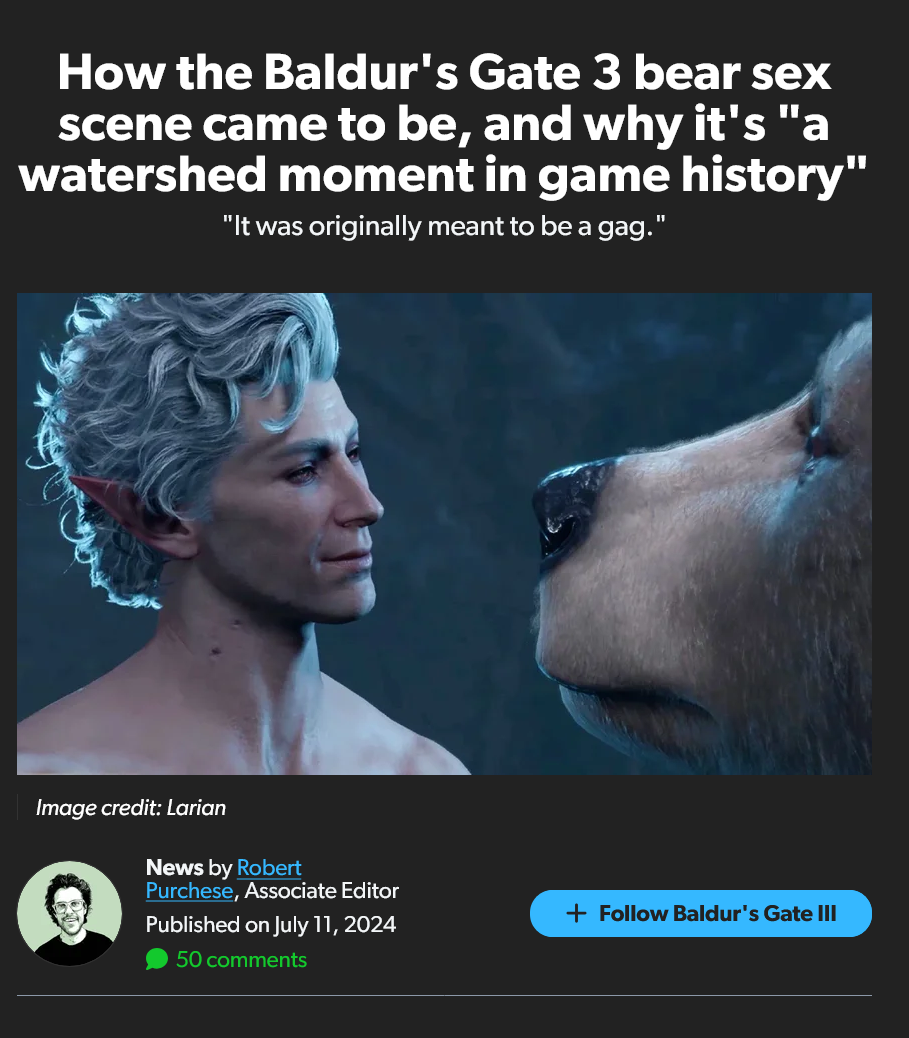Click the article headline about Baldur's Gate 3
This screenshot has height=1038, width=909.
(444, 123)
